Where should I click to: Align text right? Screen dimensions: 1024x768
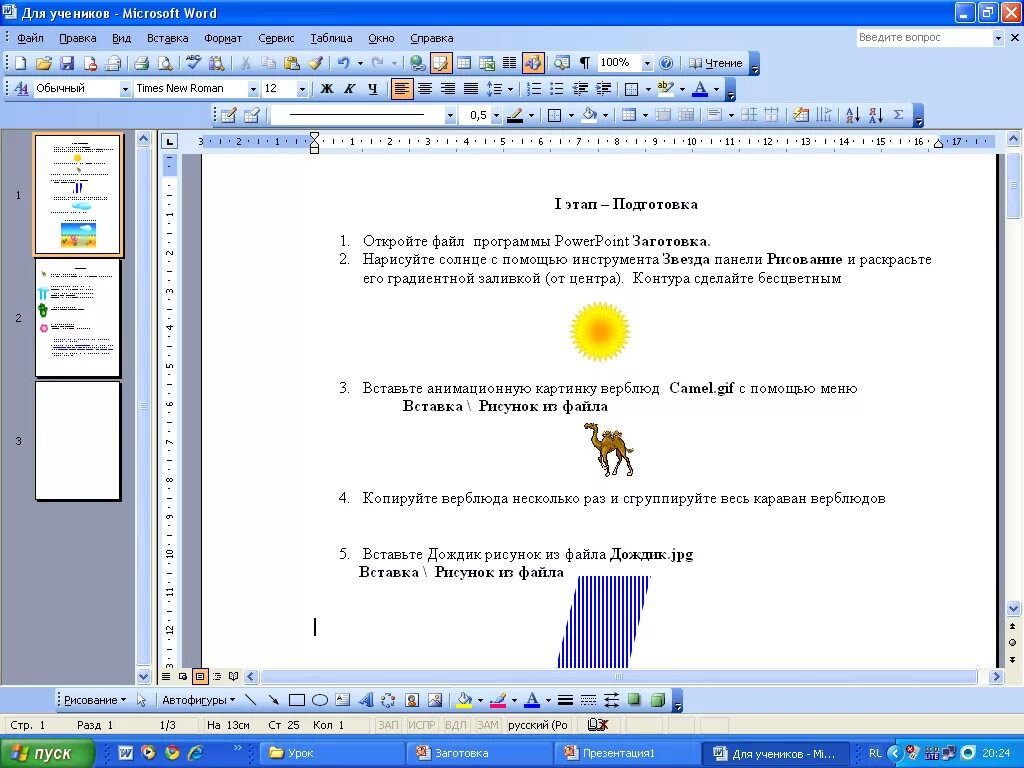point(447,88)
